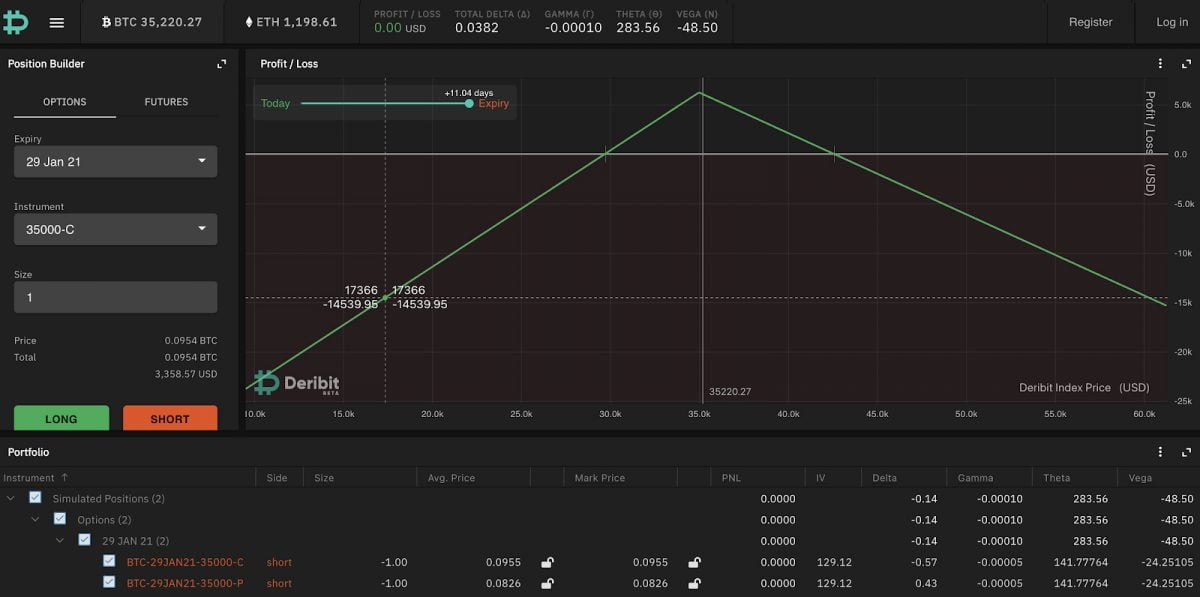Click the Size input field
The width and height of the screenshot is (1200, 597).
115,296
